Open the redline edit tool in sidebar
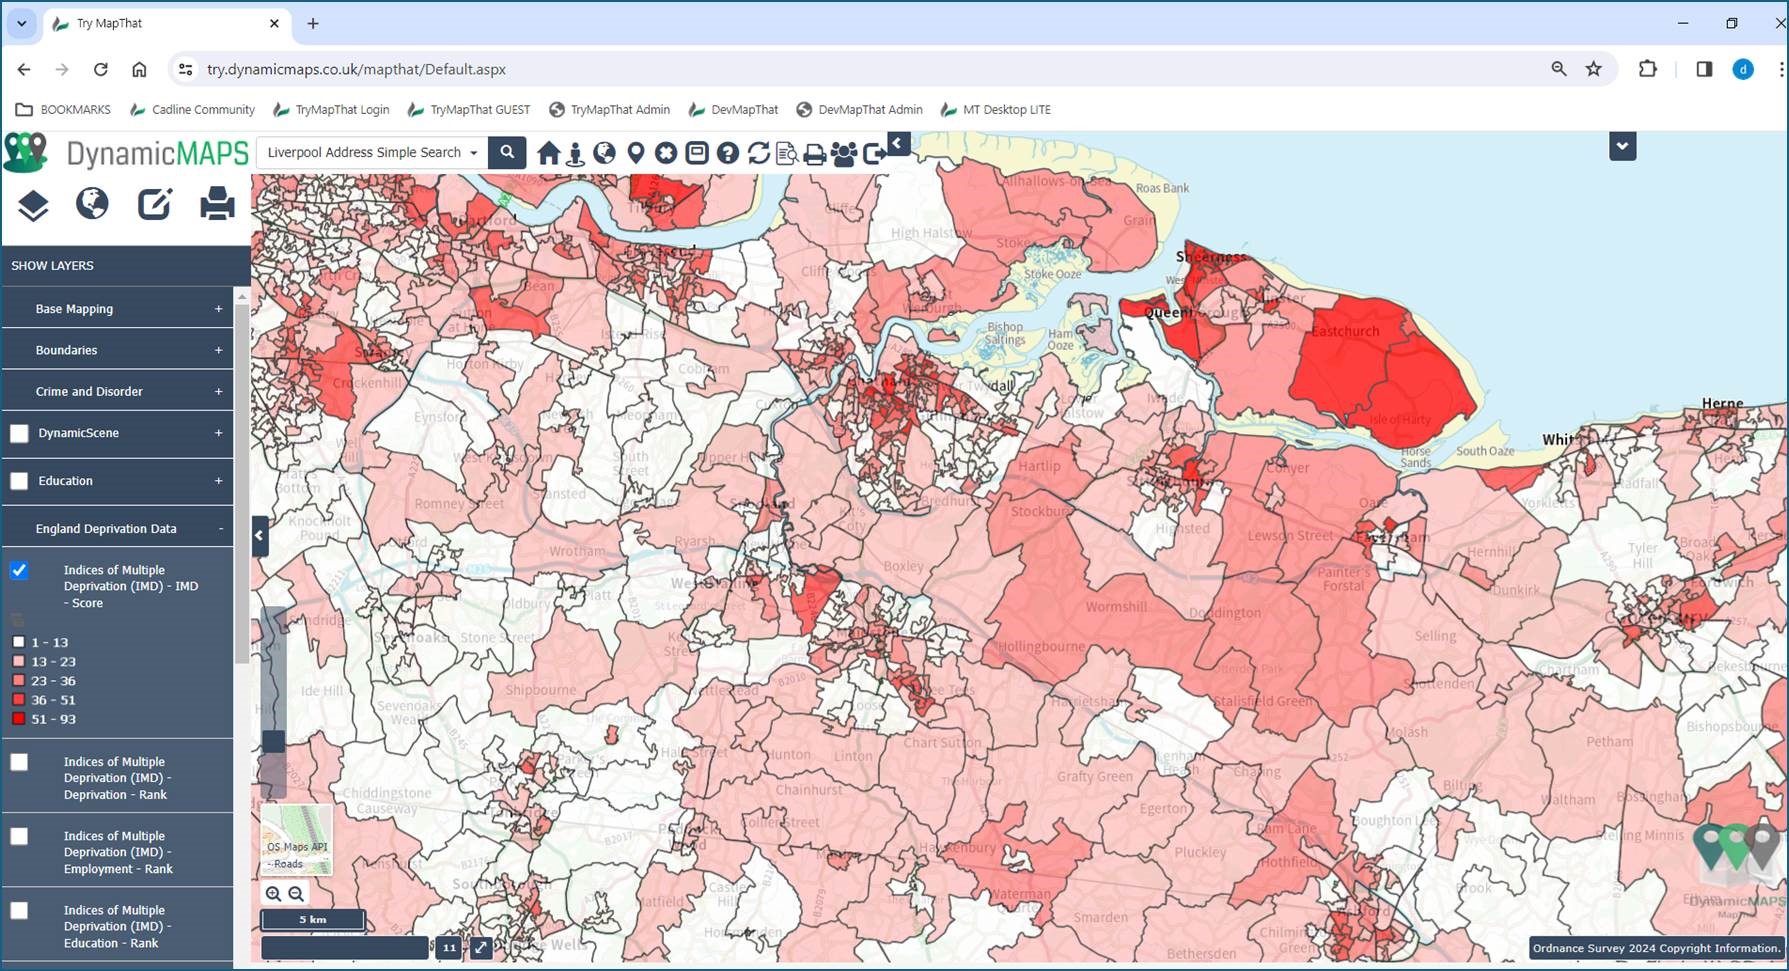 point(154,204)
